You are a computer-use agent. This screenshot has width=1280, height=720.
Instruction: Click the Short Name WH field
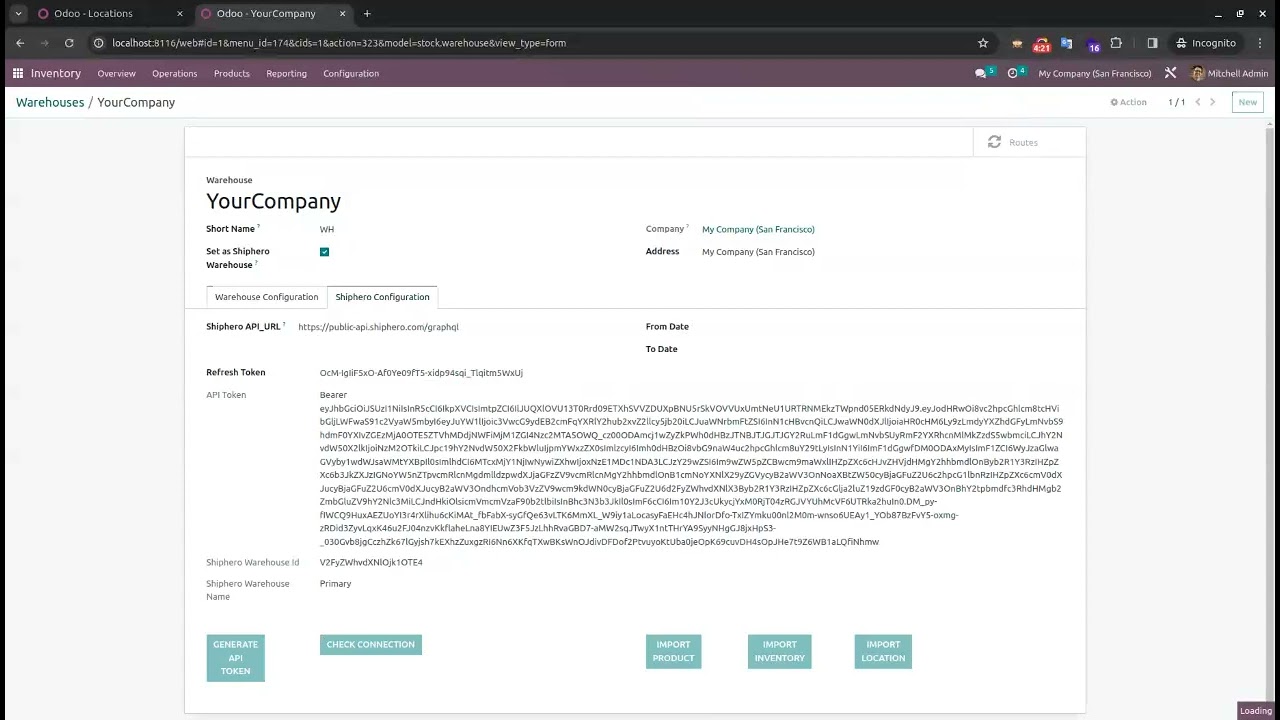tap(327, 229)
